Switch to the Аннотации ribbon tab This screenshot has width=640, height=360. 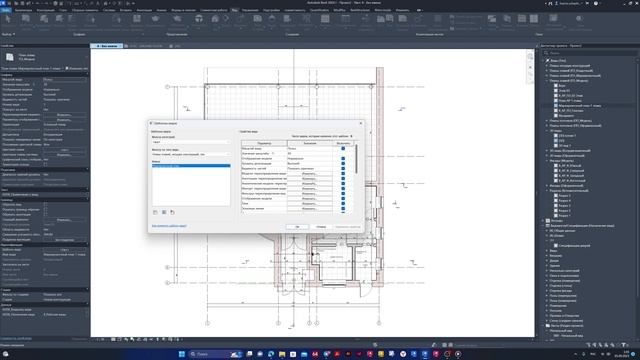(x=144, y=10)
